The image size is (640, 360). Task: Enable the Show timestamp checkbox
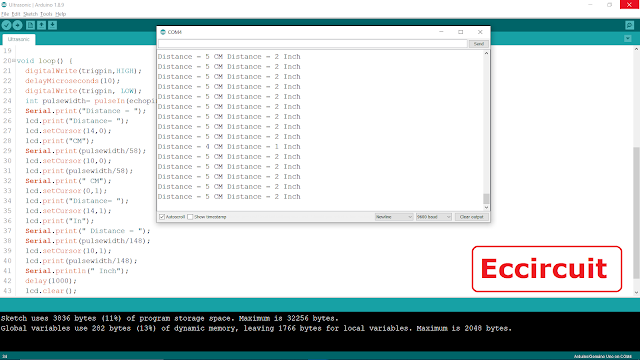coord(190,217)
